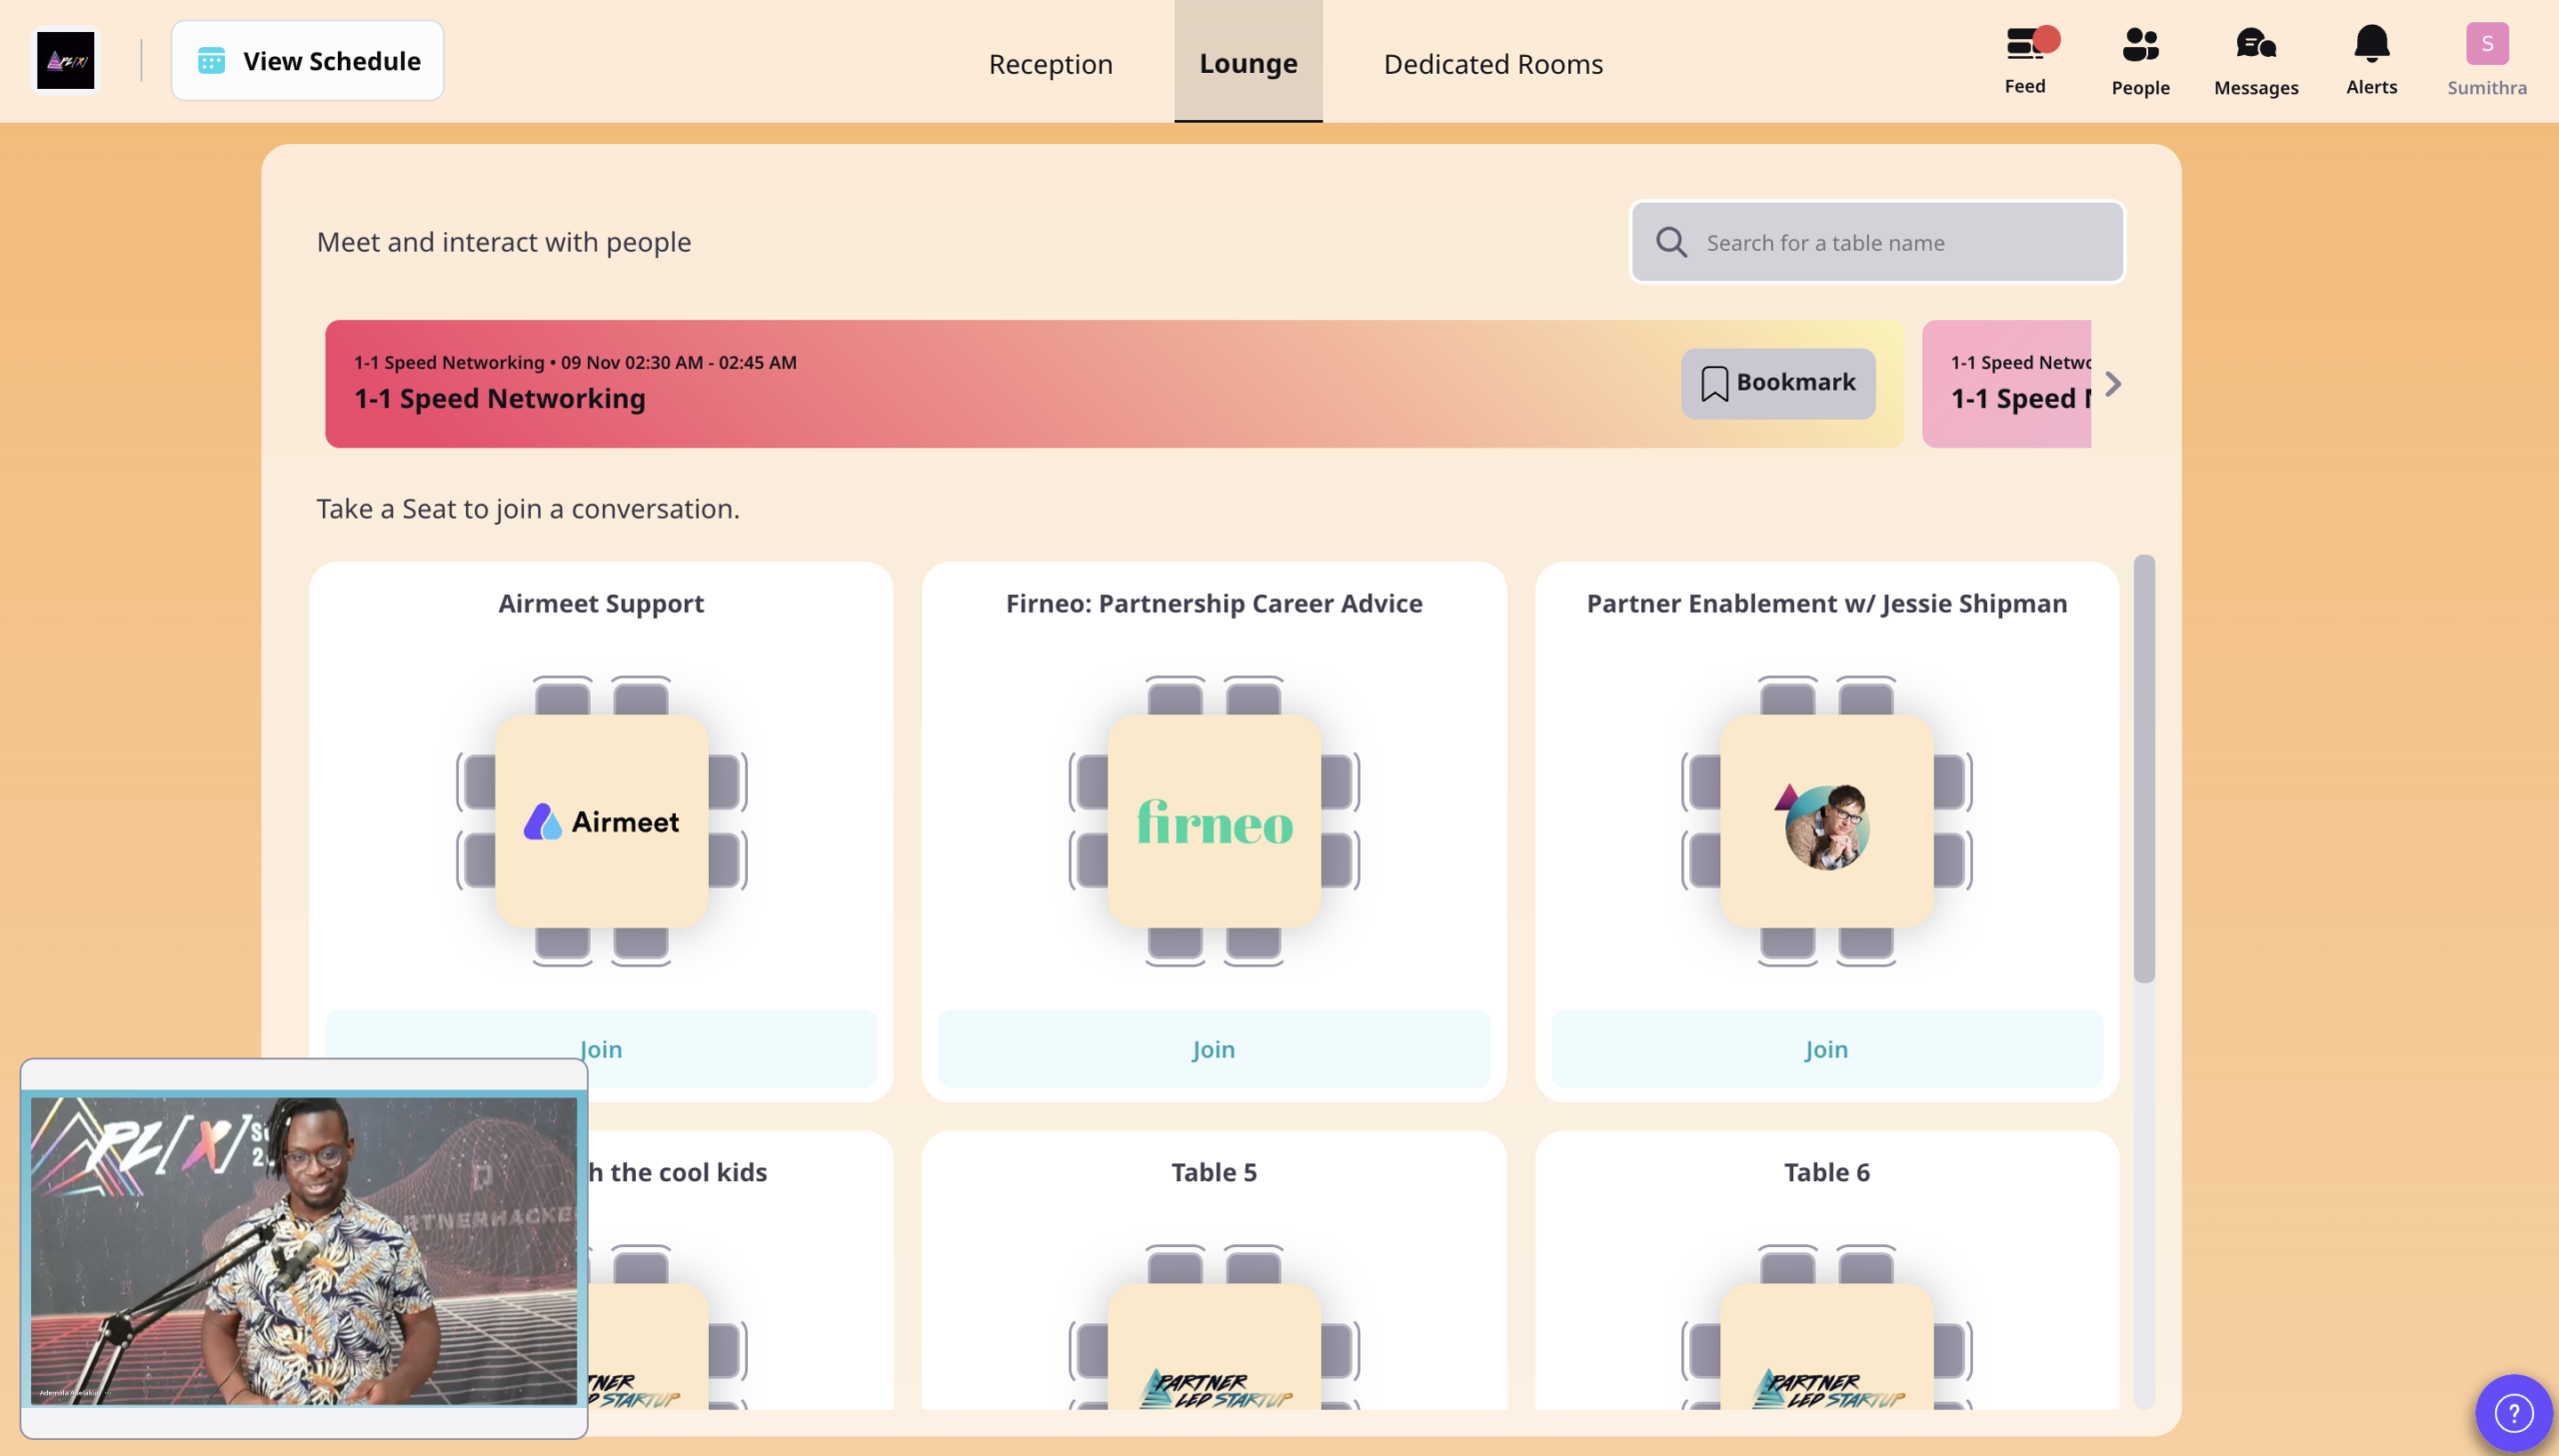Take the bottom-left seat at Partner Enablement table
Screen dimensions: 2559x1456
pos(1788,945)
